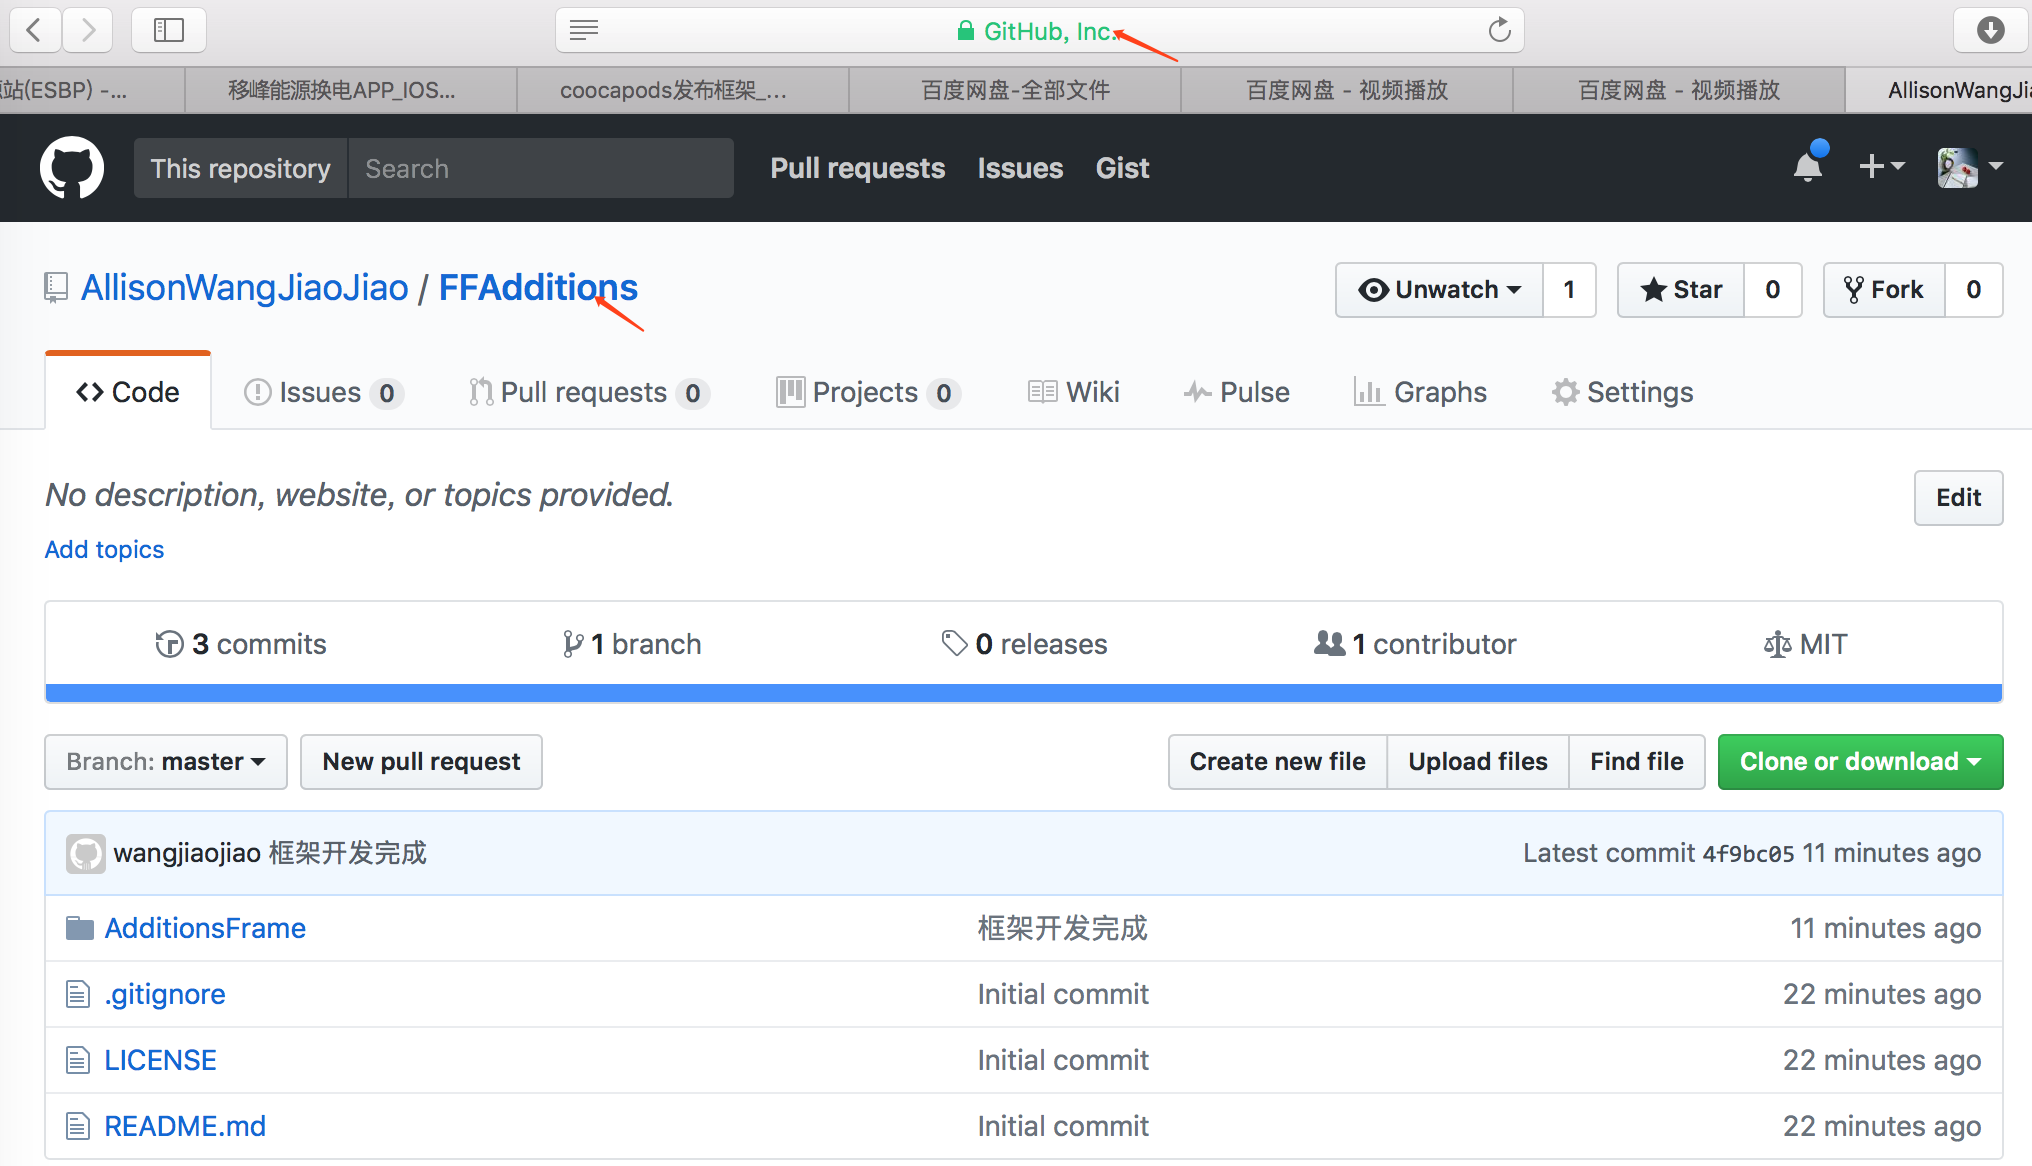2032x1166 pixels.
Task: Click the AdditionsFrame folder icon
Action: [x=79, y=928]
